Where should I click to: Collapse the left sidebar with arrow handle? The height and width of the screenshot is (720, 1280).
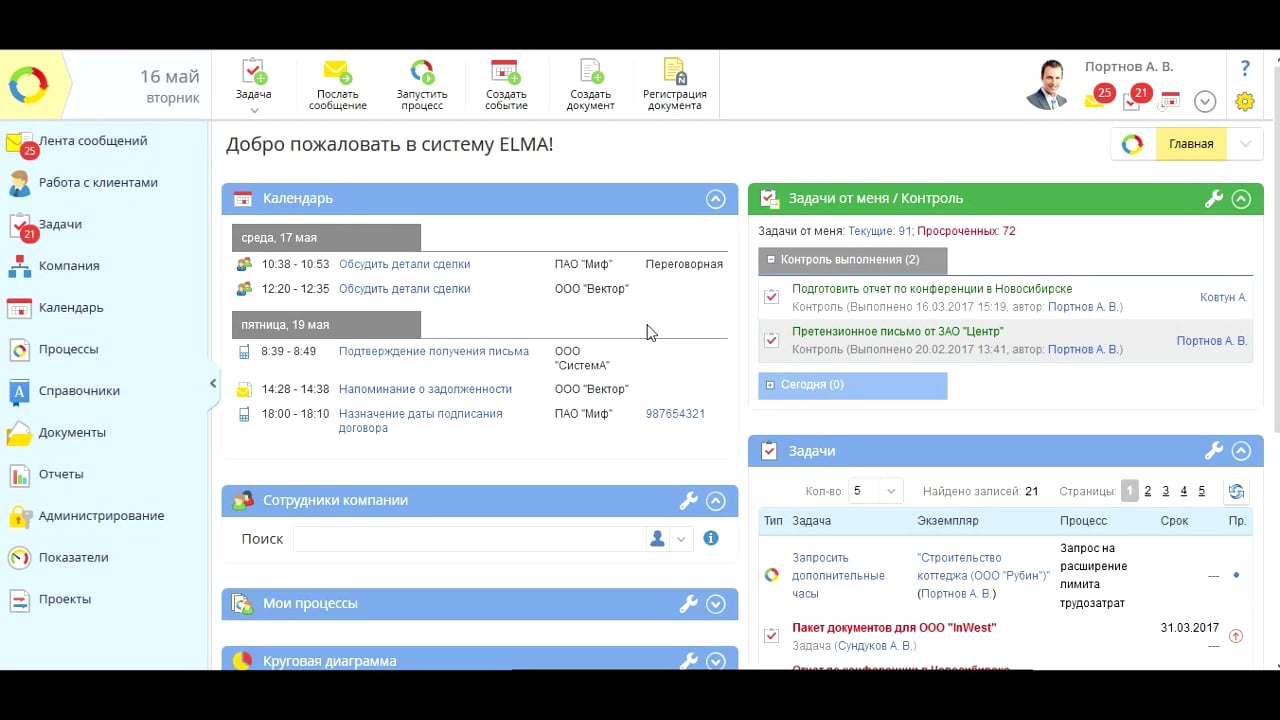click(x=213, y=384)
